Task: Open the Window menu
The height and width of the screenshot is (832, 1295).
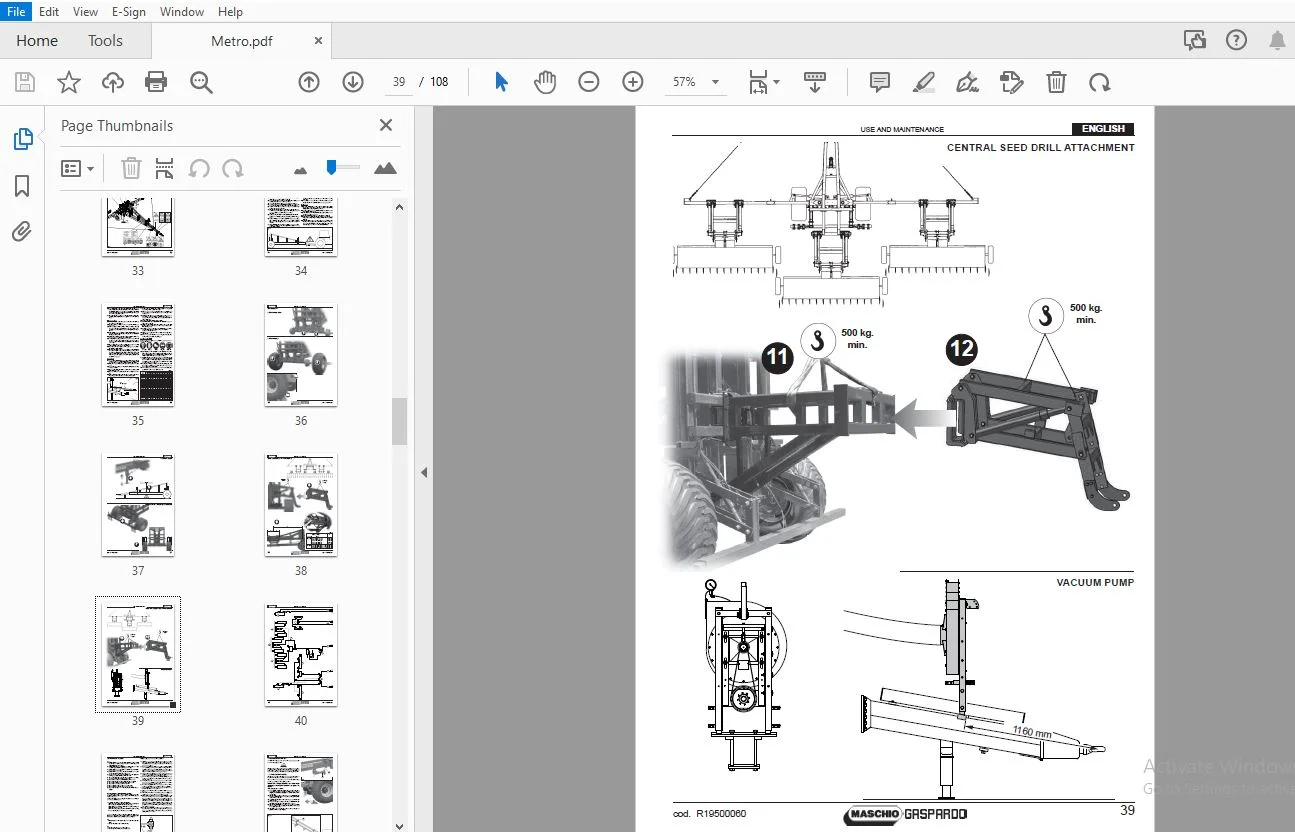Action: tap(182, 11)
